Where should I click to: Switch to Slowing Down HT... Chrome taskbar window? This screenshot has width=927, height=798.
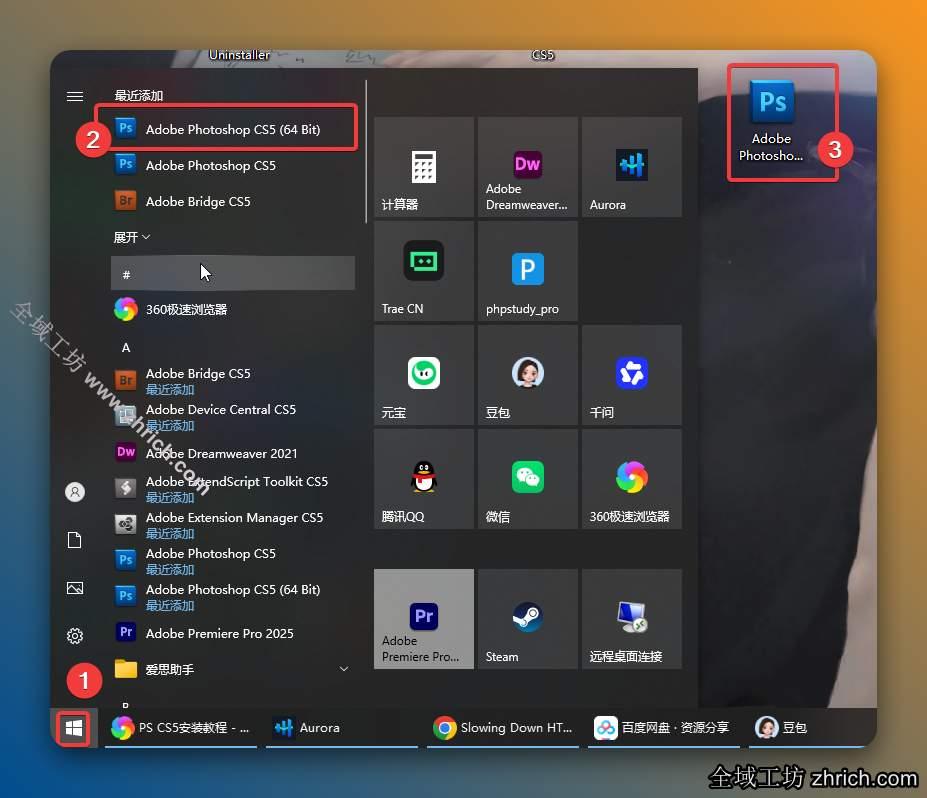503,728
